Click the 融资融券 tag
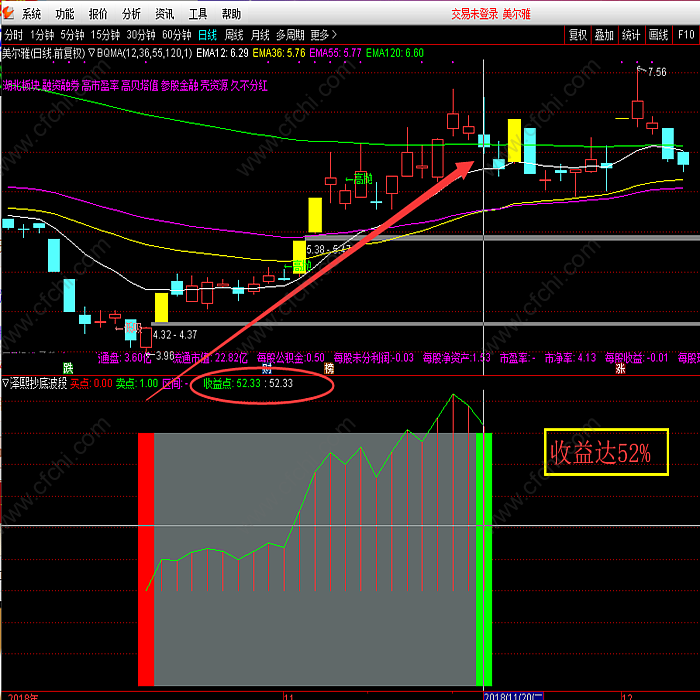Viewport: 700px width, 700px height. pos(61,86)
